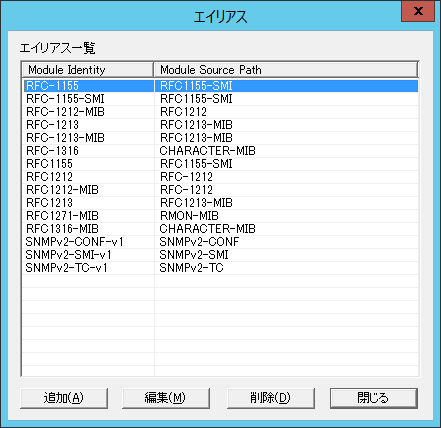The width and height of the screenshot is (441, 428).
Task: Select the RFC-1213 alias entry
Action: [x=220, y=125]
